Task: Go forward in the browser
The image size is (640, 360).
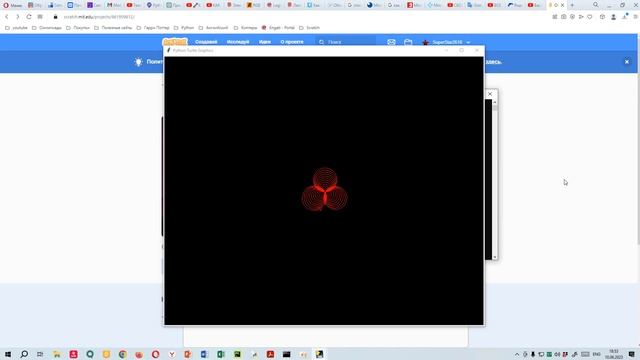Action: 18,17
